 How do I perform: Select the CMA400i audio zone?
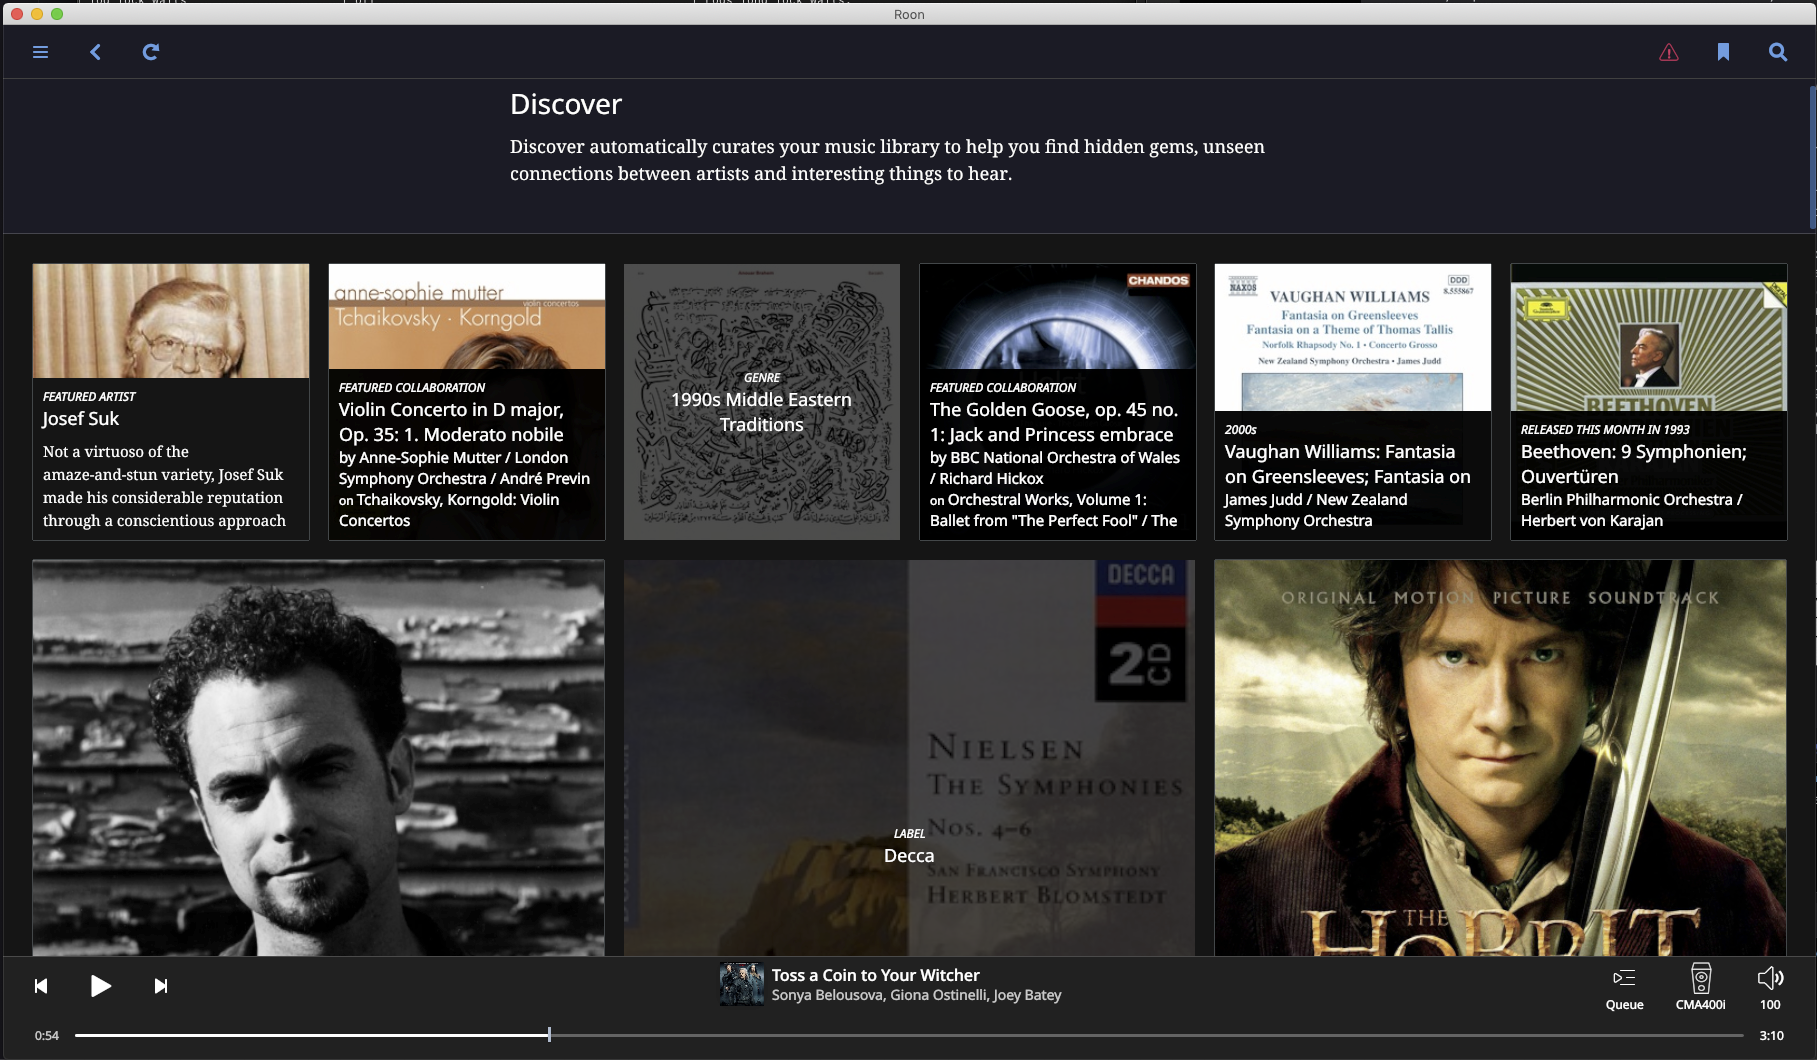[x=1700, y=986]
